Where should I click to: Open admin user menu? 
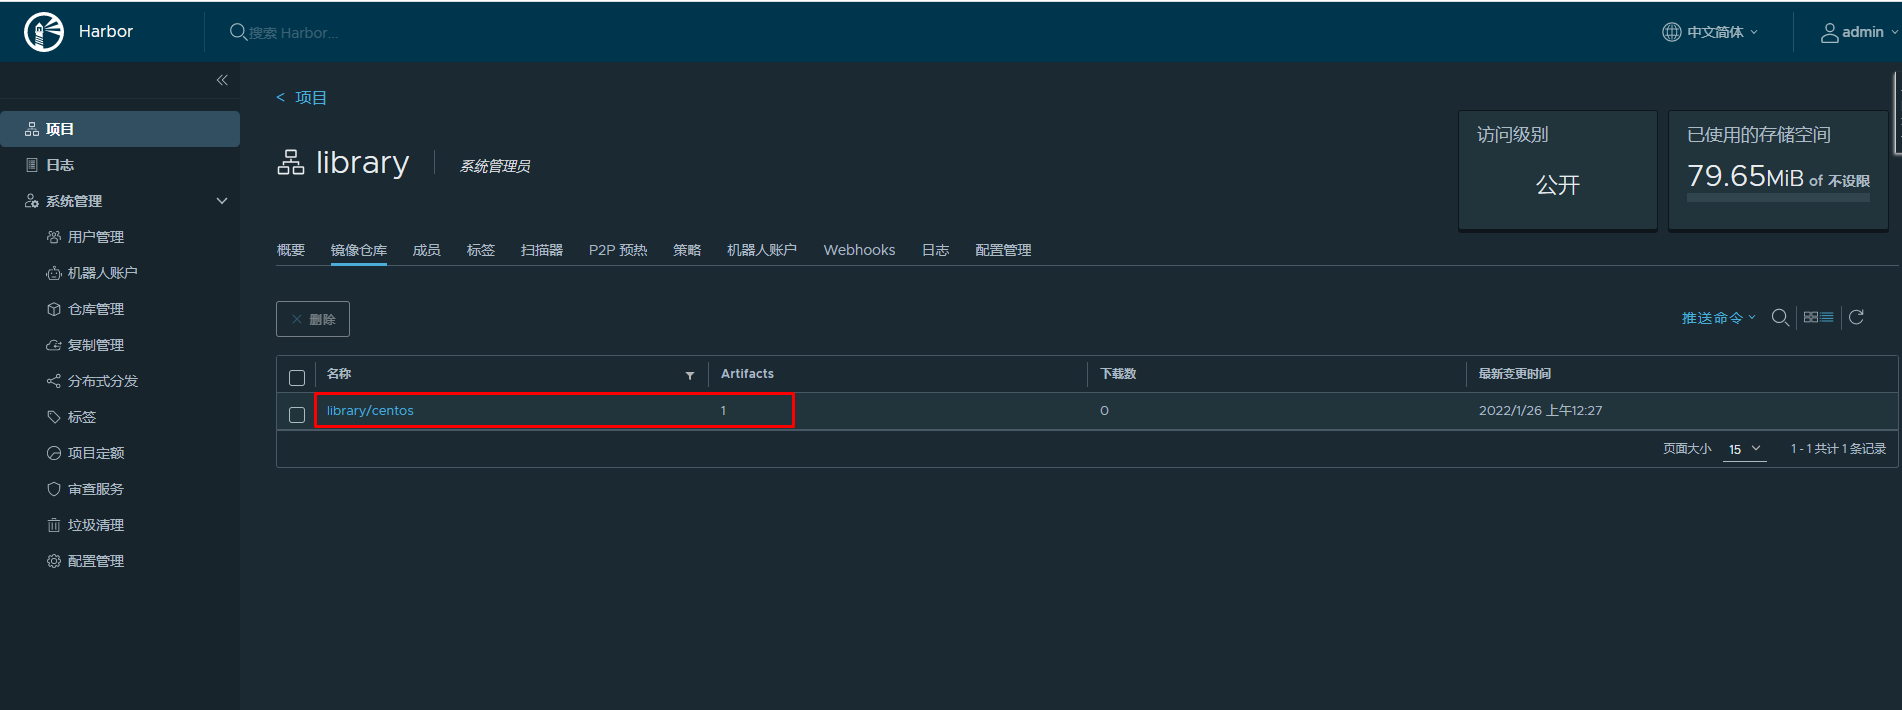1858,32
